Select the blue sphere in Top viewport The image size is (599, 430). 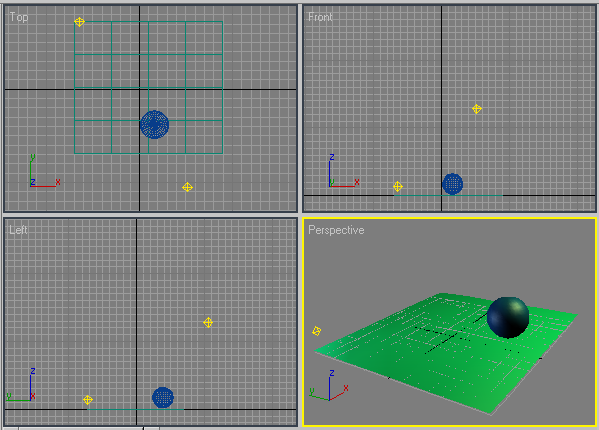point(154,124)
